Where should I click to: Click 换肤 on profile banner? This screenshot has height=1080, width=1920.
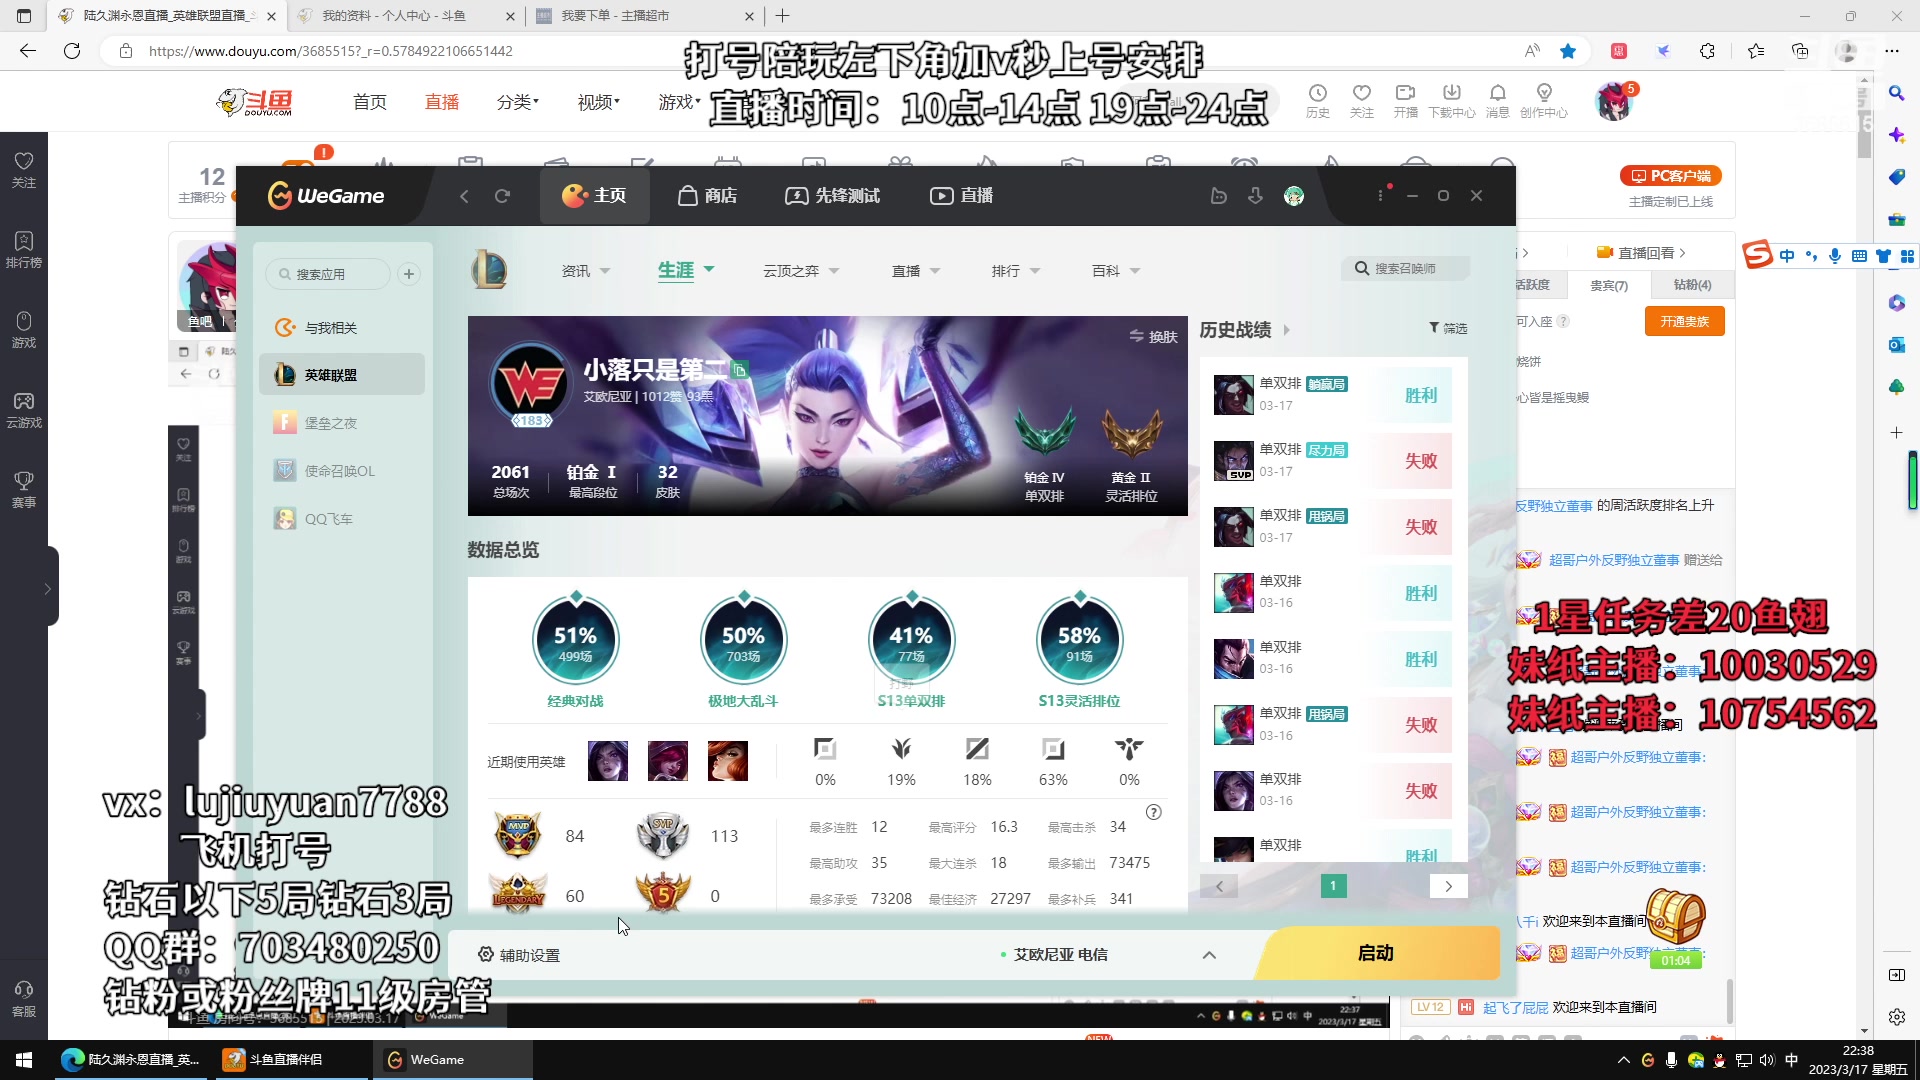pyautogui.click(x=1154, y=337)
